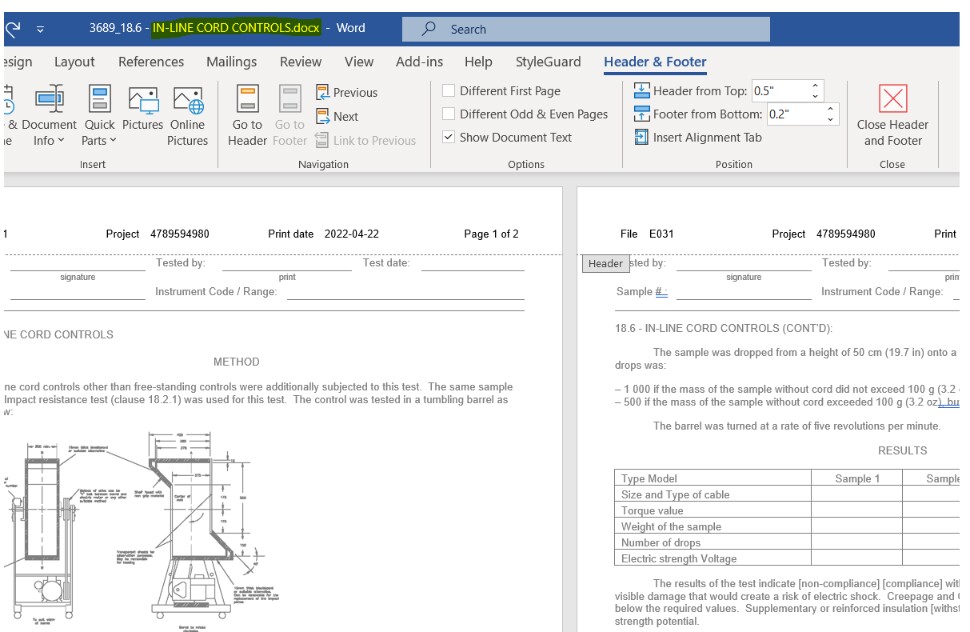Click the Redo icon in title bar
Viewport: 970px width, 632px height.
click(12, 28)
